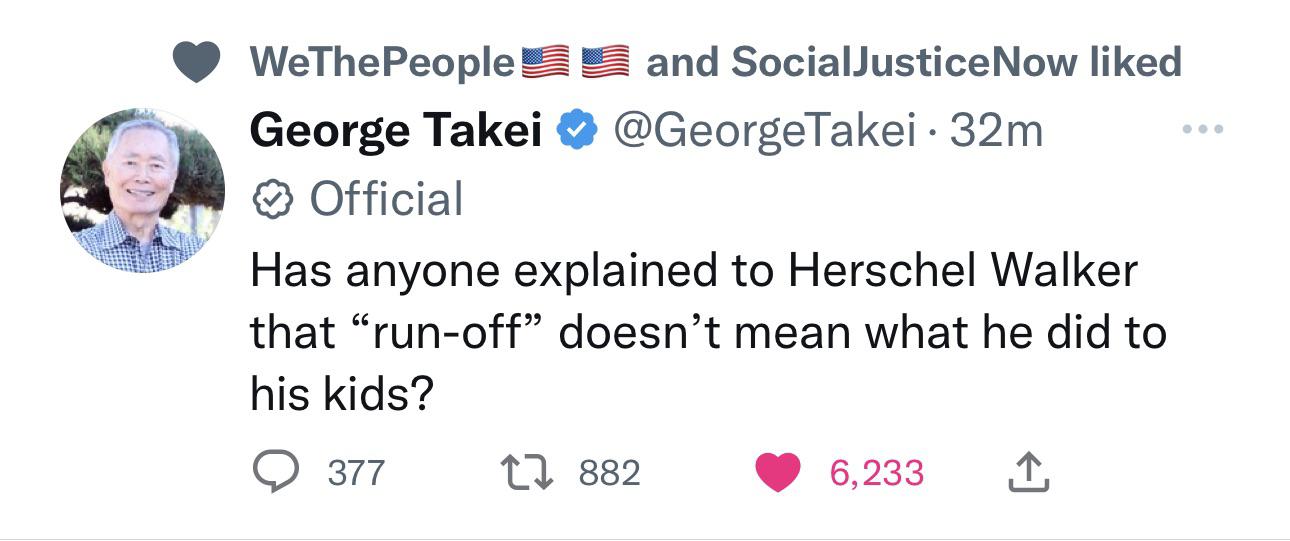Click the Official label text
This screenshot has height=541, width=1290.
pyautogui.click(x=386, y=199)
